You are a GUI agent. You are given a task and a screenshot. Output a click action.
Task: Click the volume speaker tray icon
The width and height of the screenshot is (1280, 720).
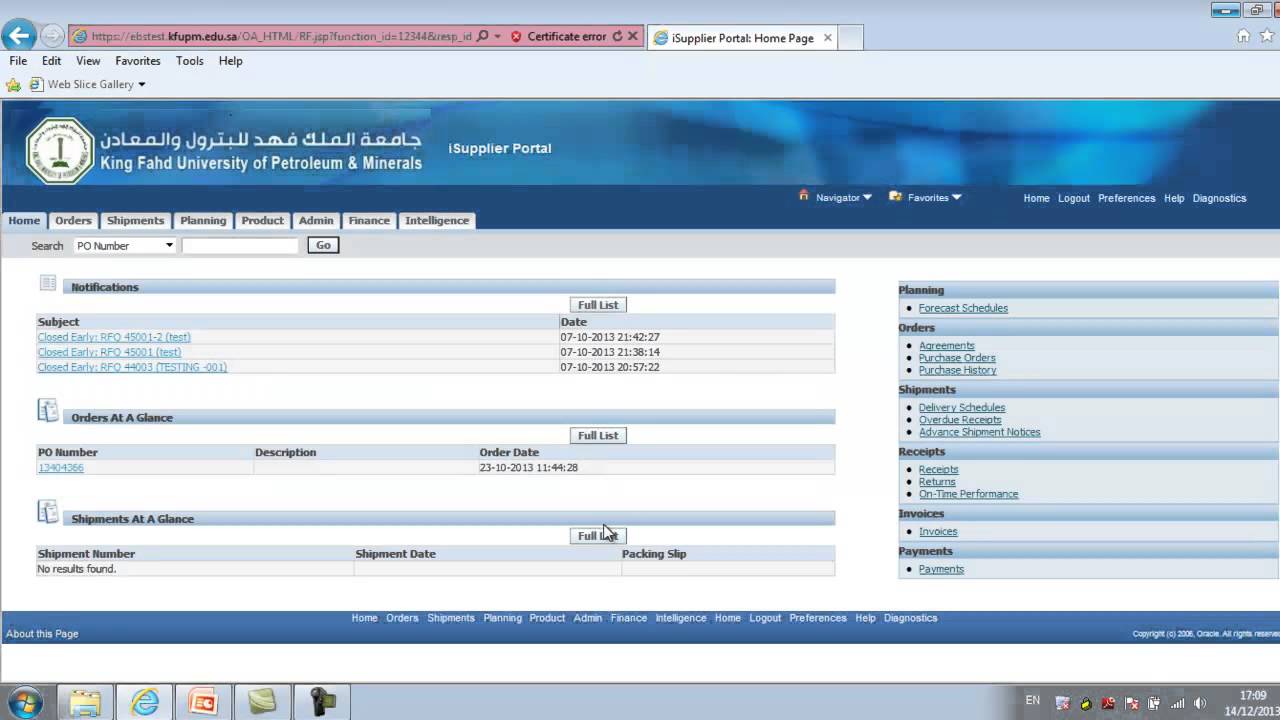click(x=1200, y=703)
